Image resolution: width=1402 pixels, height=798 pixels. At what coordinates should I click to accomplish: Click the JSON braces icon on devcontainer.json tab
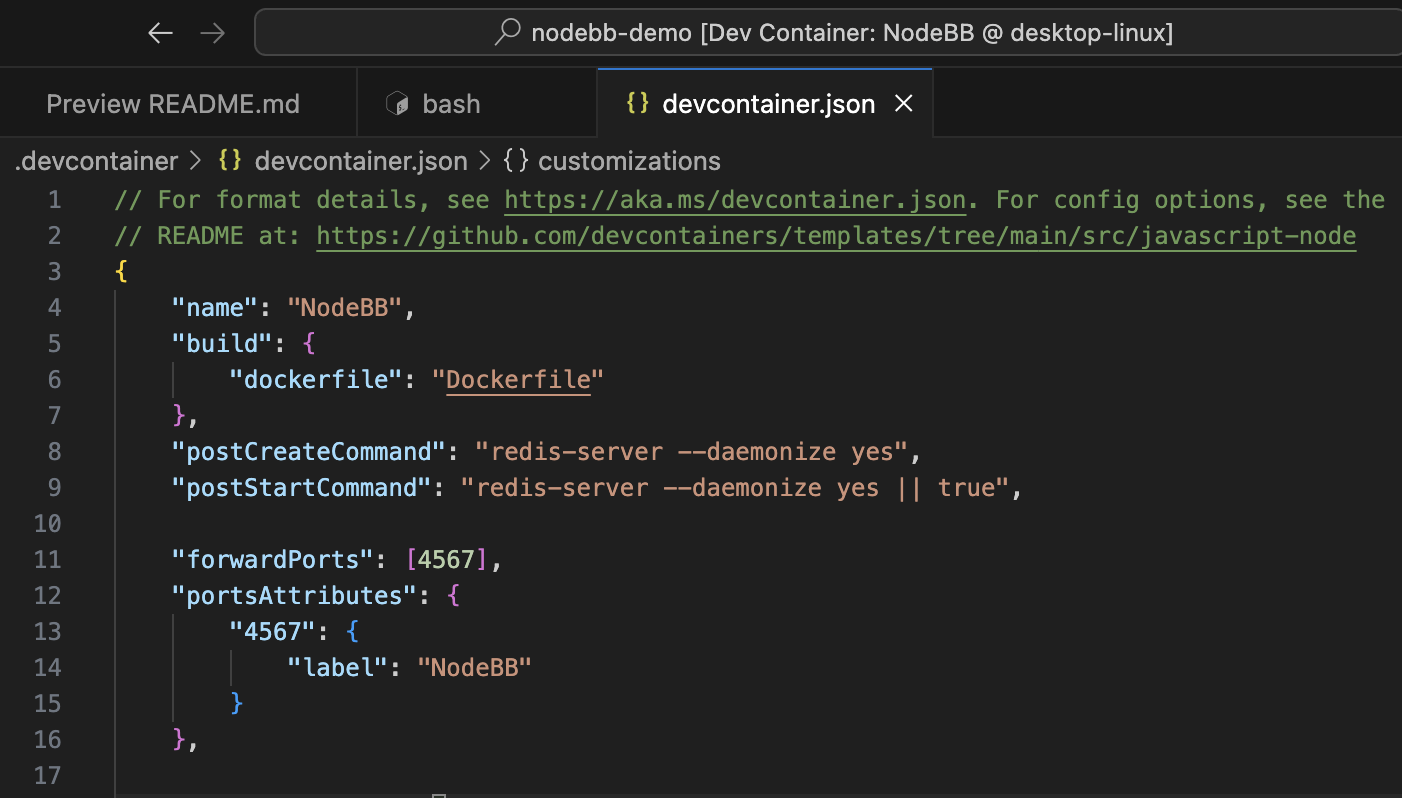637,103
